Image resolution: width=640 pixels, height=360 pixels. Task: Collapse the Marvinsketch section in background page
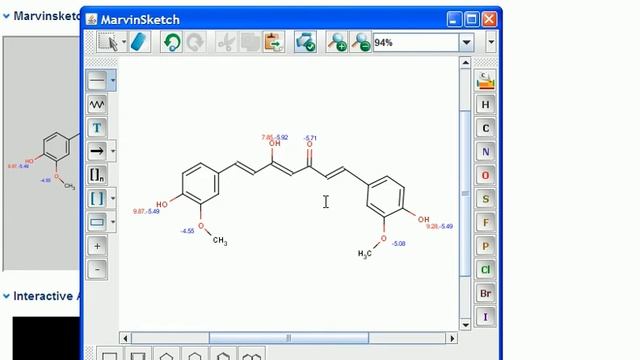click(x=7, y=16)
